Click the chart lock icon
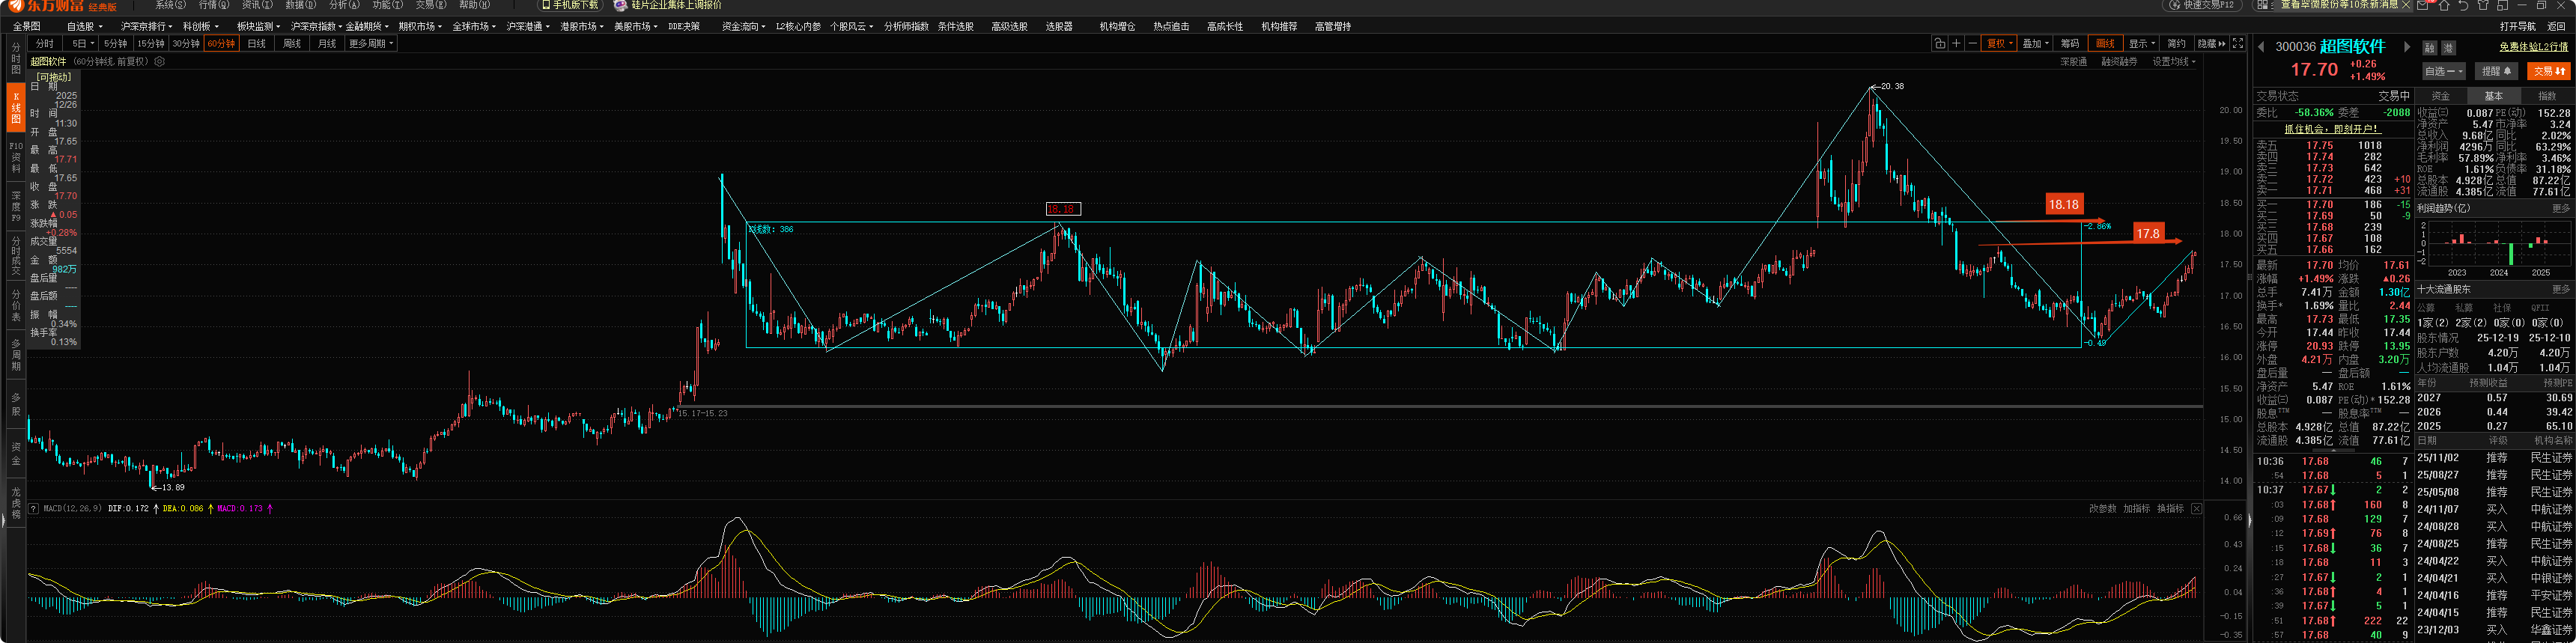The image size is (2576, 643). tap(1939, 43)
